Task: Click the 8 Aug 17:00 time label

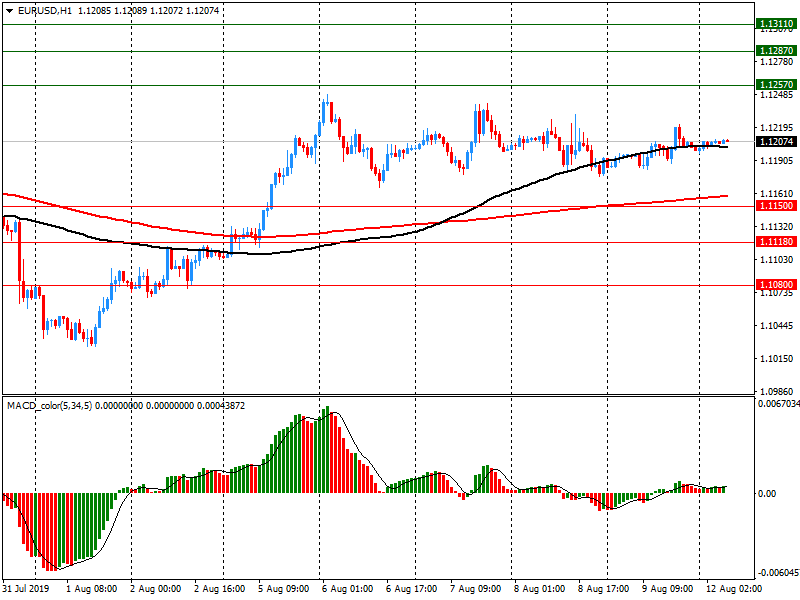Action: tap(604, 589)
